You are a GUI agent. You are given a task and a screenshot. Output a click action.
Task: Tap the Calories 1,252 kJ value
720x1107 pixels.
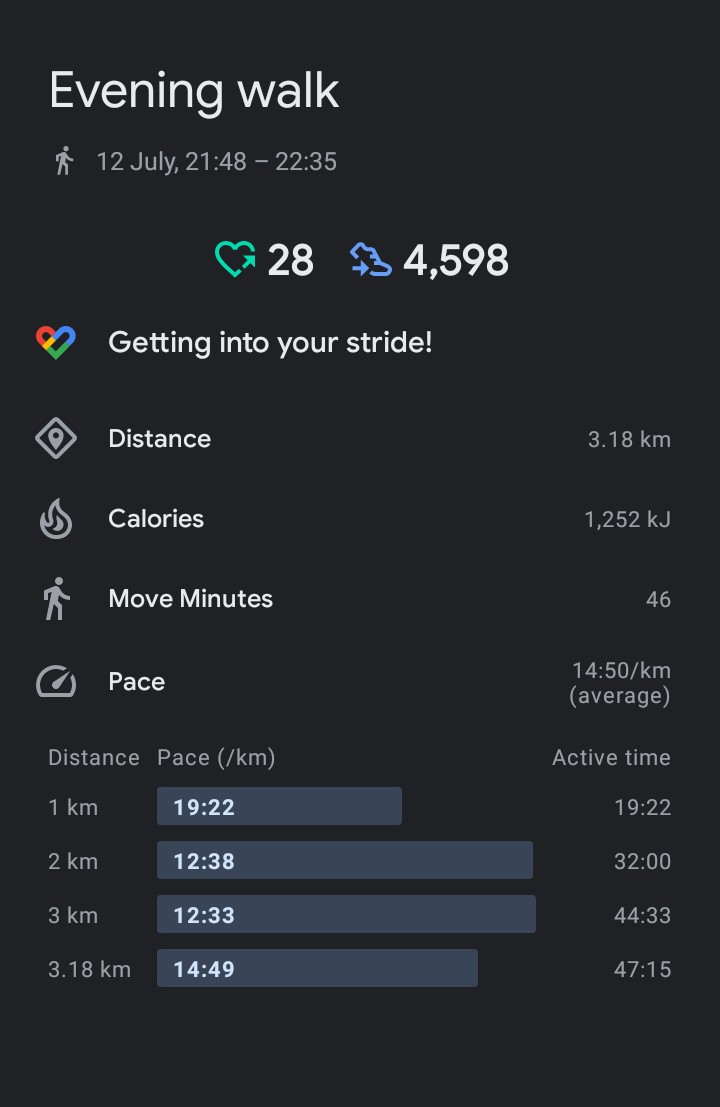627,519
